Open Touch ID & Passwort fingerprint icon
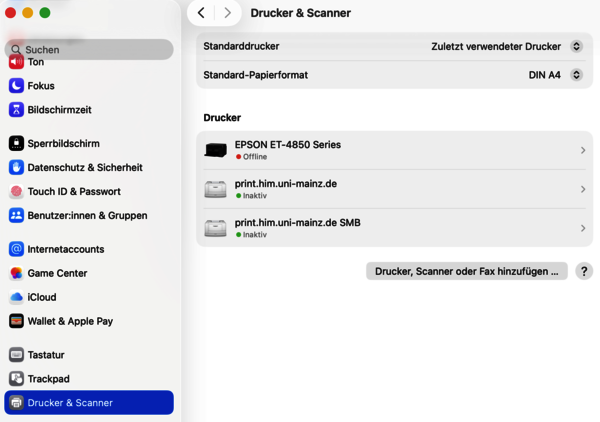The width and height of the screenshot is (600, 422). coord(16,191)
